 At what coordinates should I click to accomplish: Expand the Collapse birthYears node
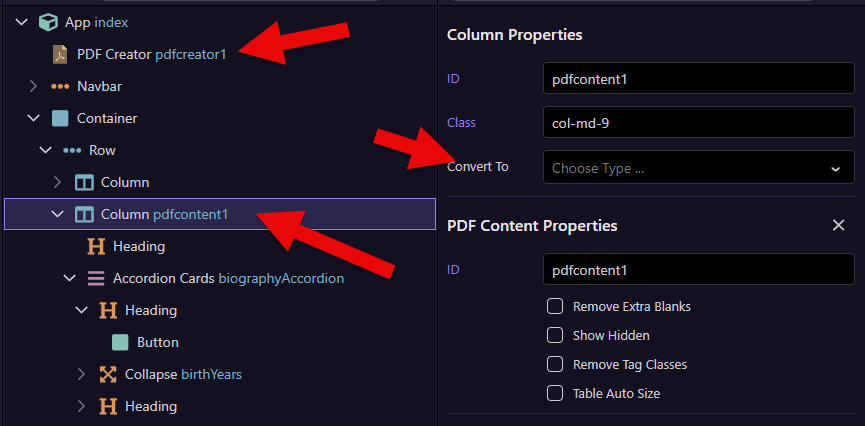(82, 375)
